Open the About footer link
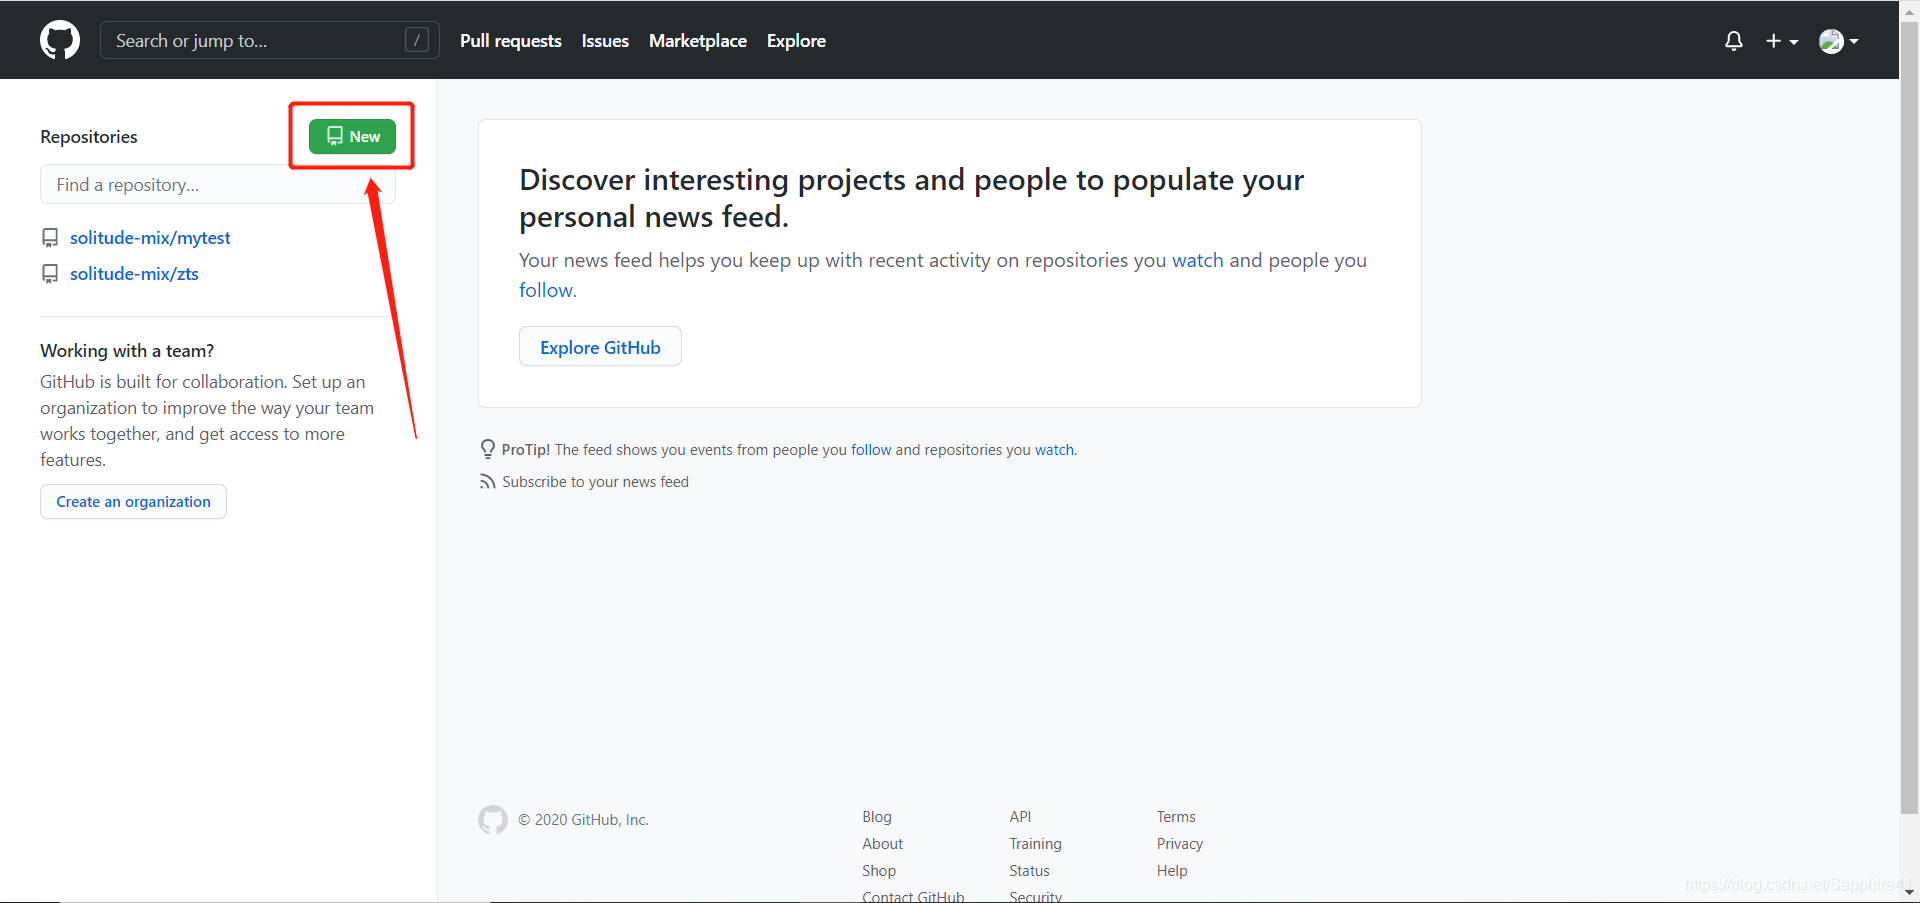1920x903 pixels. 882,844
